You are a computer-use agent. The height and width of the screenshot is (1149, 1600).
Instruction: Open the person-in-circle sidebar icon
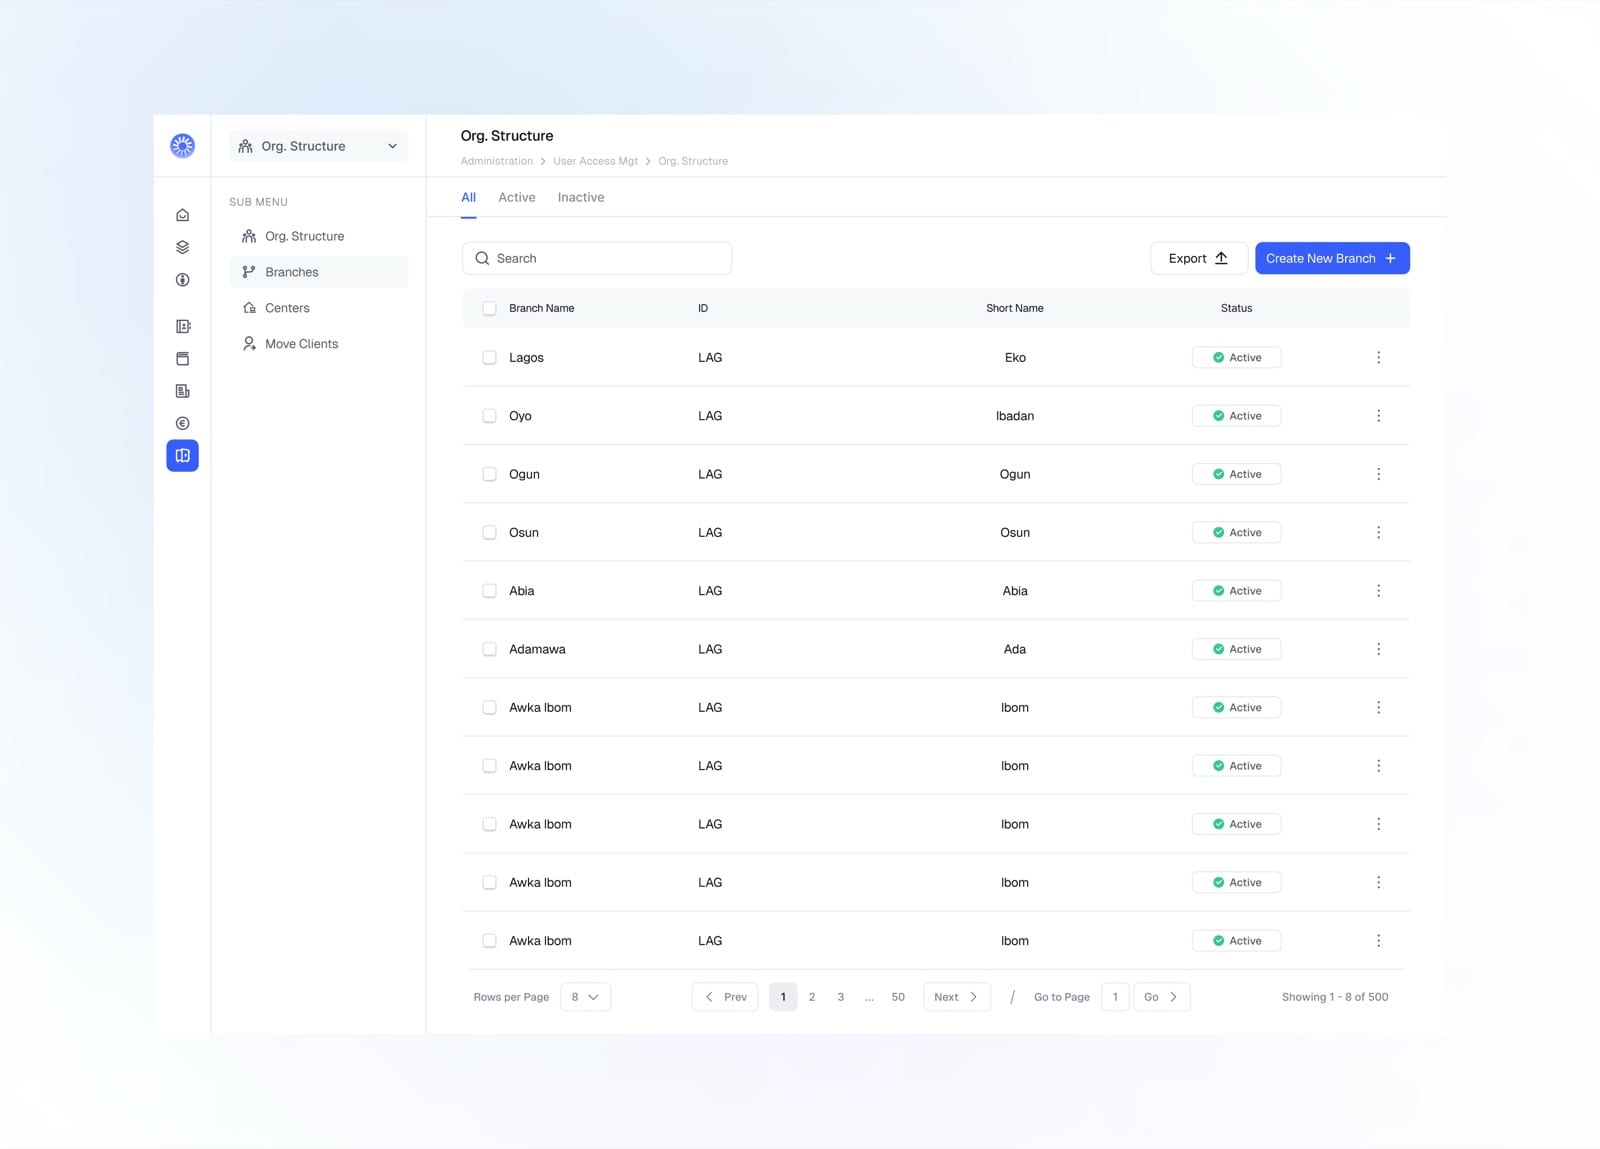pyautogui.click(x=182, y=280)
